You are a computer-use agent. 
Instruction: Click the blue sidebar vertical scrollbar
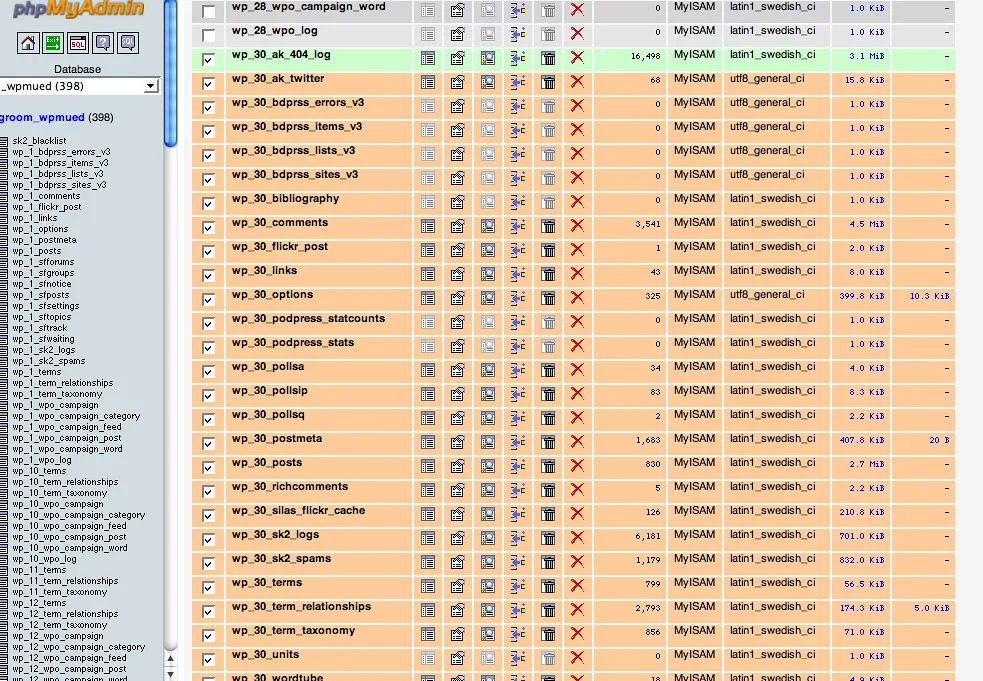(171, 70)
